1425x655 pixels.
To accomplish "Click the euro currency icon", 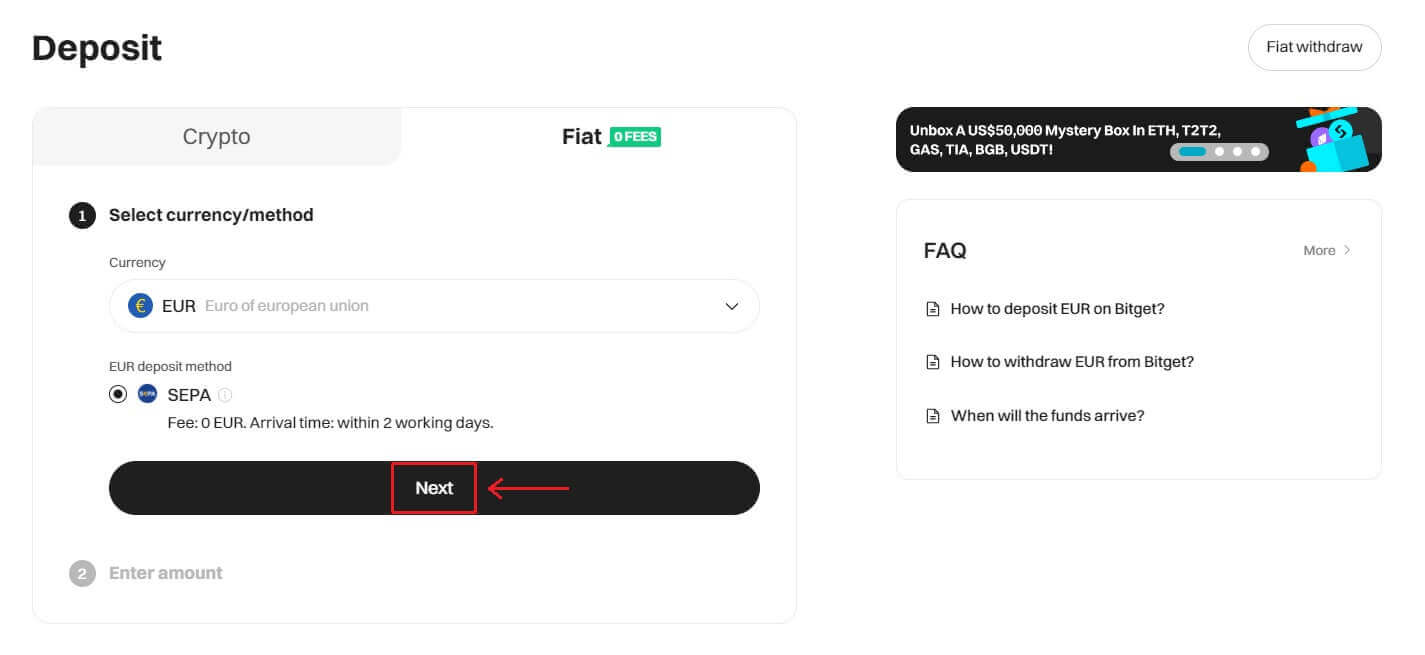I will tap(141, 306).
